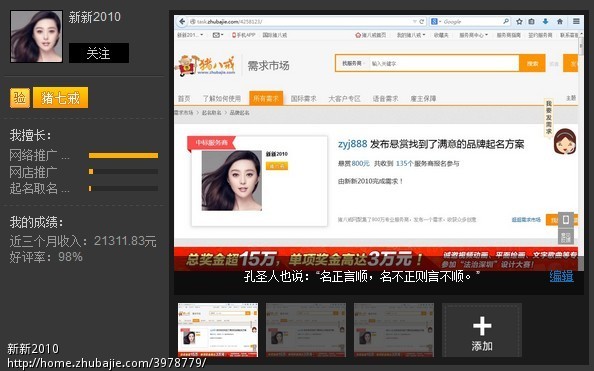This screenshot has width=594, height=371.
Task: Click the 网络推广 skill bar
Action: (123, 155)
